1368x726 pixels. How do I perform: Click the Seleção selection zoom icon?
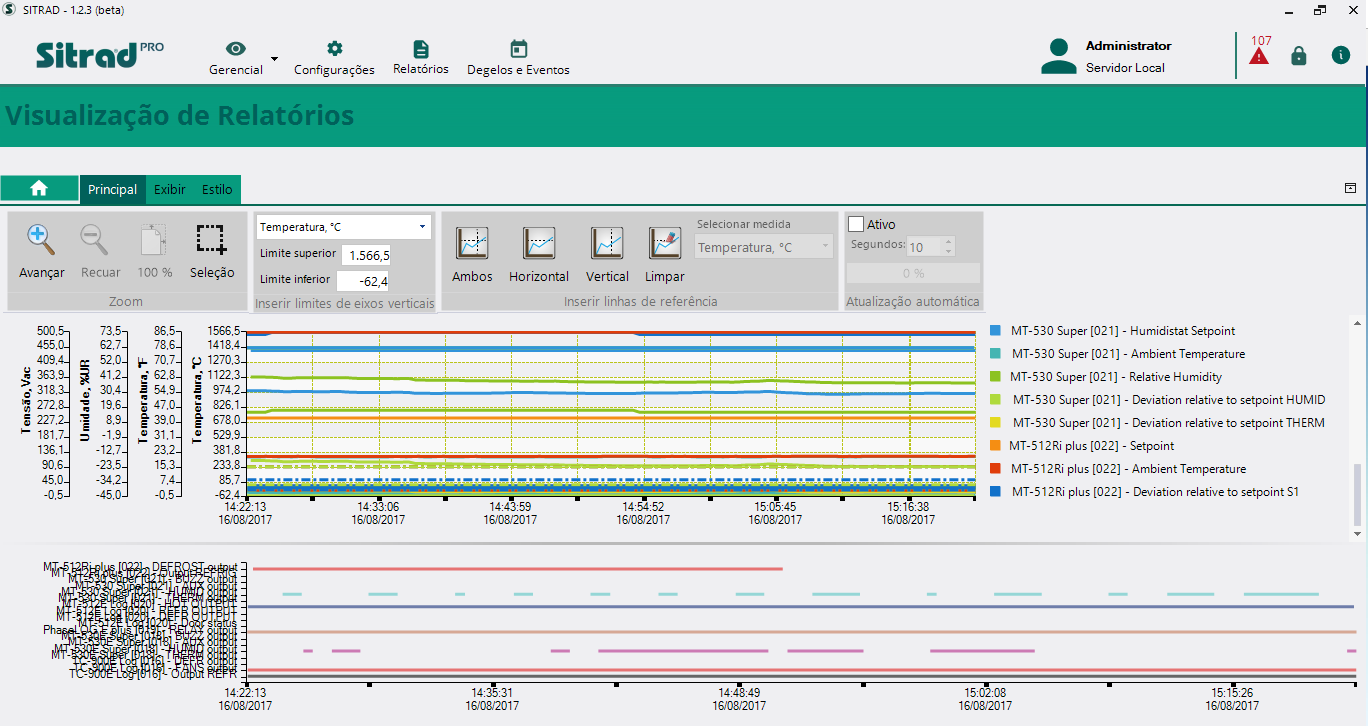pos(211,241)
